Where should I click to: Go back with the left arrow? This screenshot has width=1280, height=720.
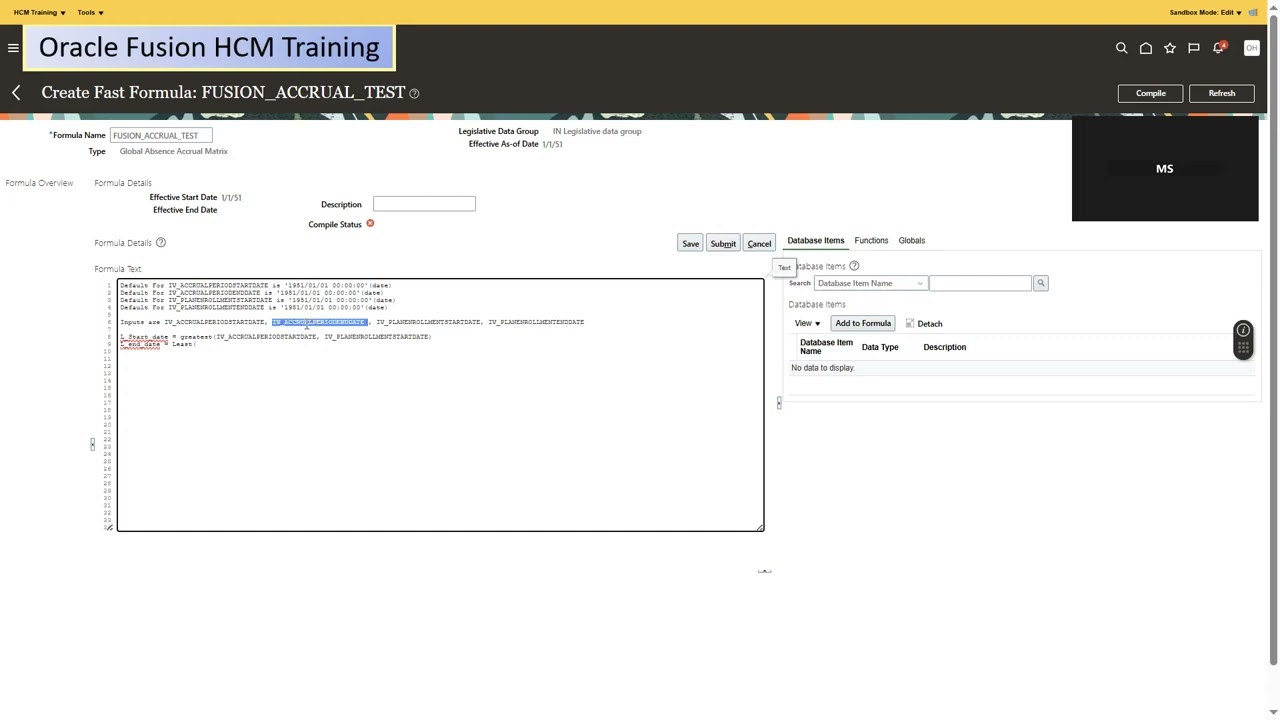coord(16,93)
